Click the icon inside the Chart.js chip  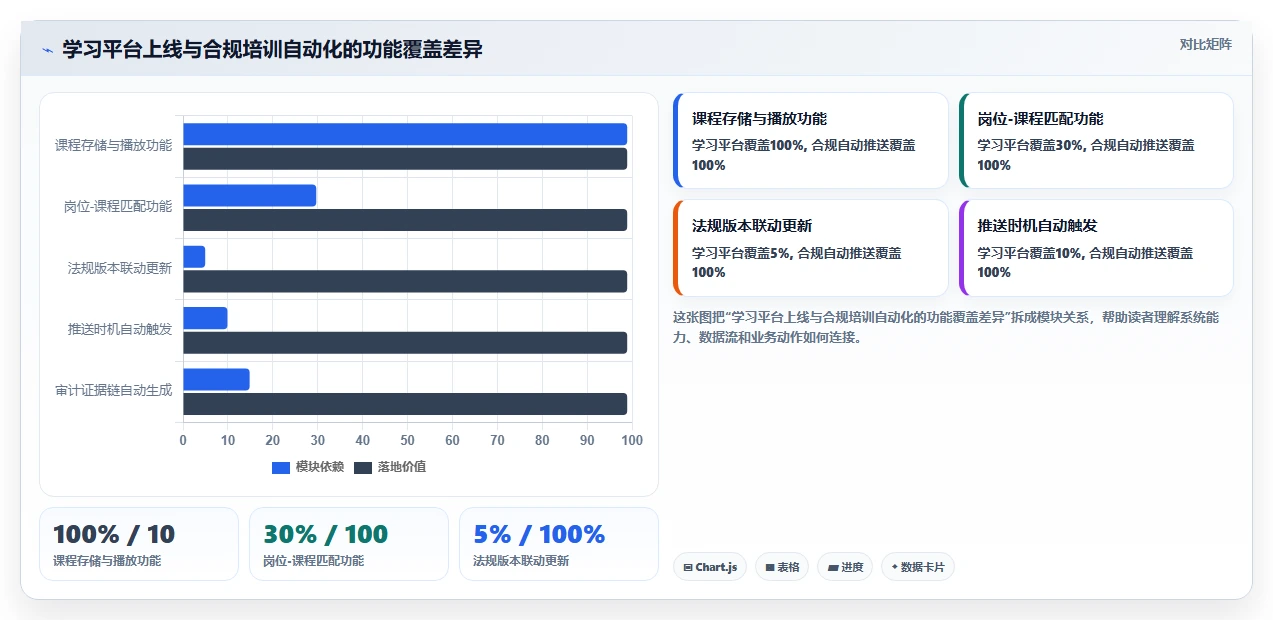(688, 568)
